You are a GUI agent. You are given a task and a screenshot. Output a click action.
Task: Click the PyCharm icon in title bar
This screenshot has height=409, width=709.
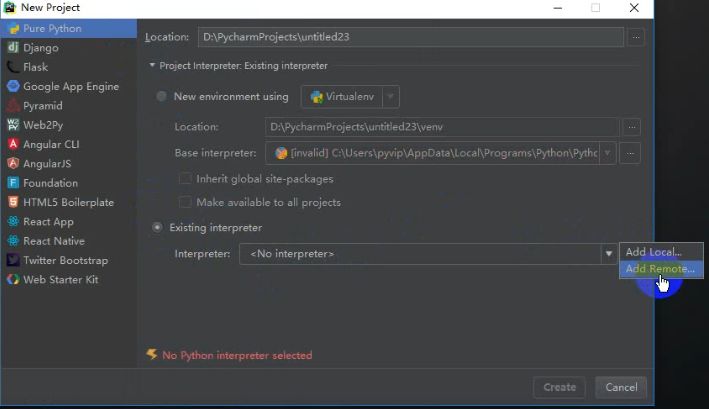pyautogui.click(x=9, y=8)
